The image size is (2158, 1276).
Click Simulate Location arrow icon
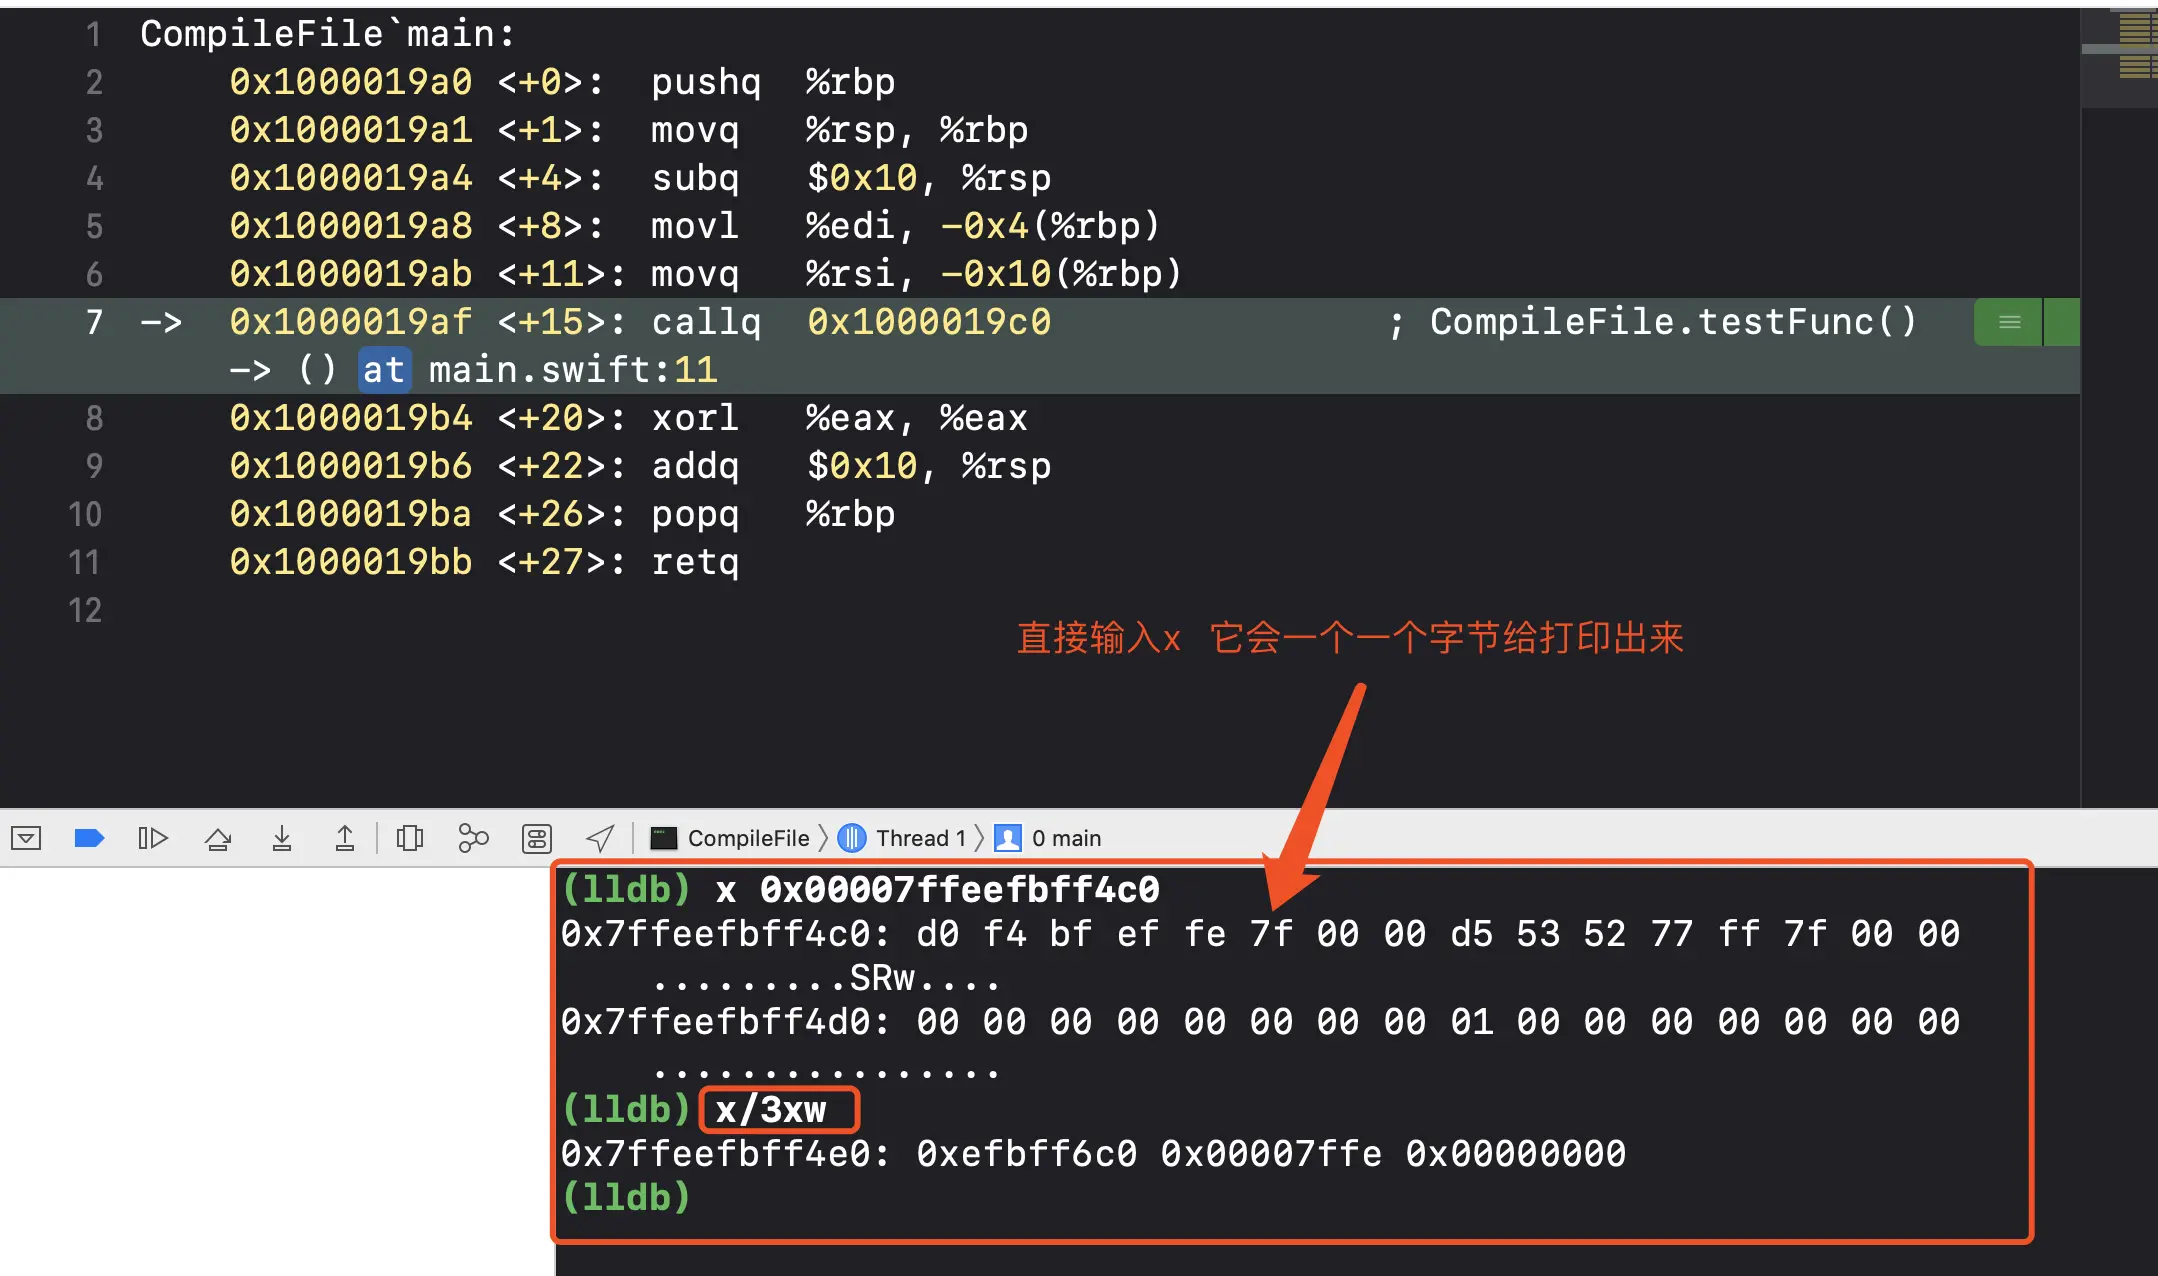point(600,838)
